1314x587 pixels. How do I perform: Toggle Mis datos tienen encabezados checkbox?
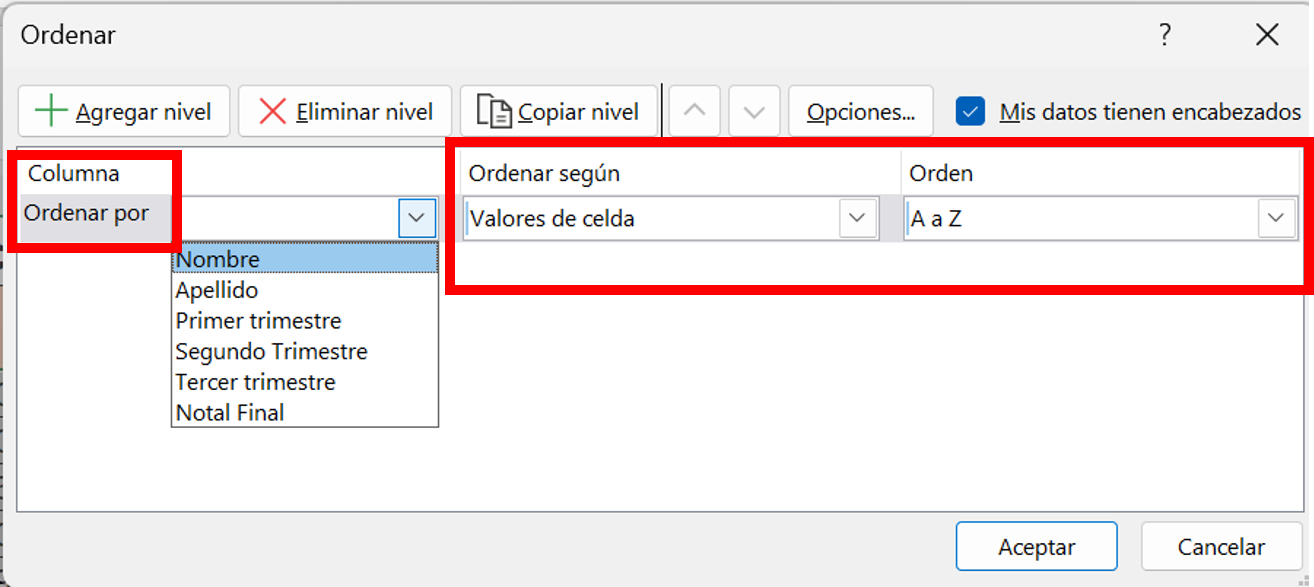click(970, 111)
